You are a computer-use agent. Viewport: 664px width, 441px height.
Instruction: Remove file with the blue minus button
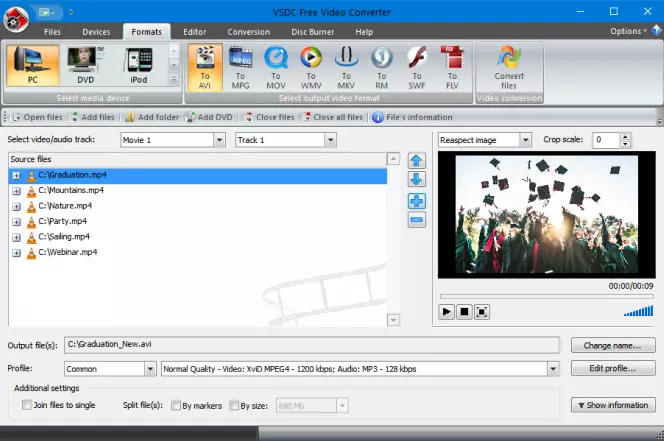point(417,220)
